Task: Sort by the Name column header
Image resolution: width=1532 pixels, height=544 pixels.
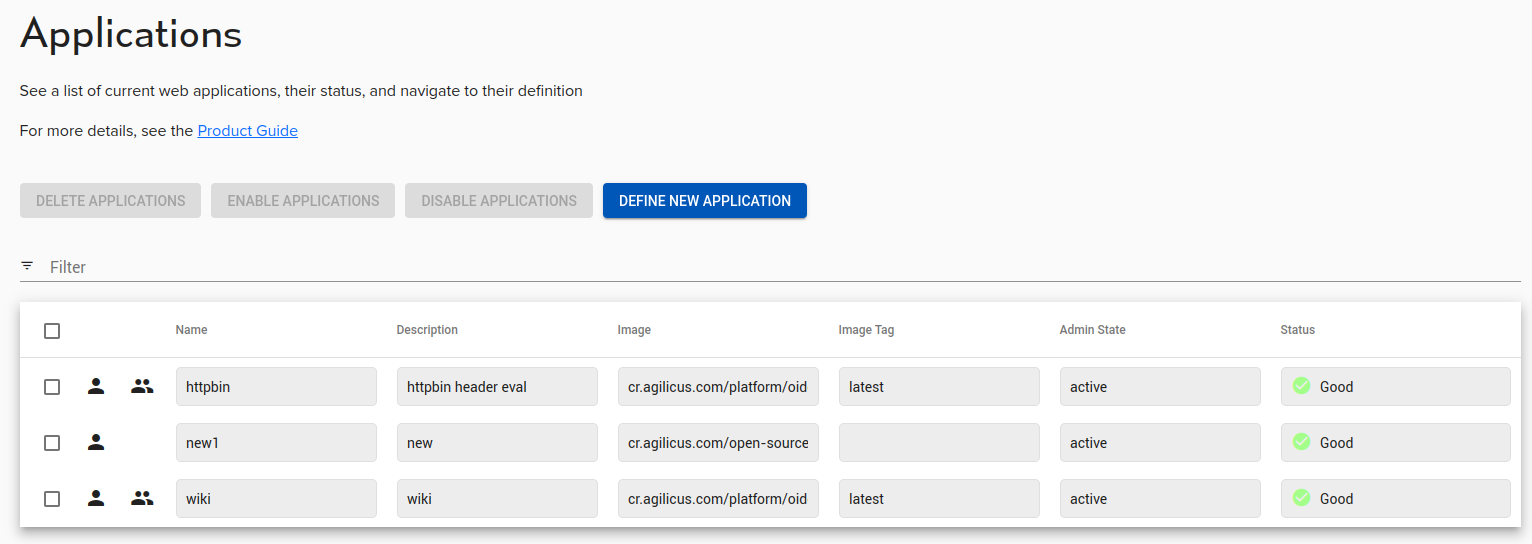Action: click(x=192, y=330)
